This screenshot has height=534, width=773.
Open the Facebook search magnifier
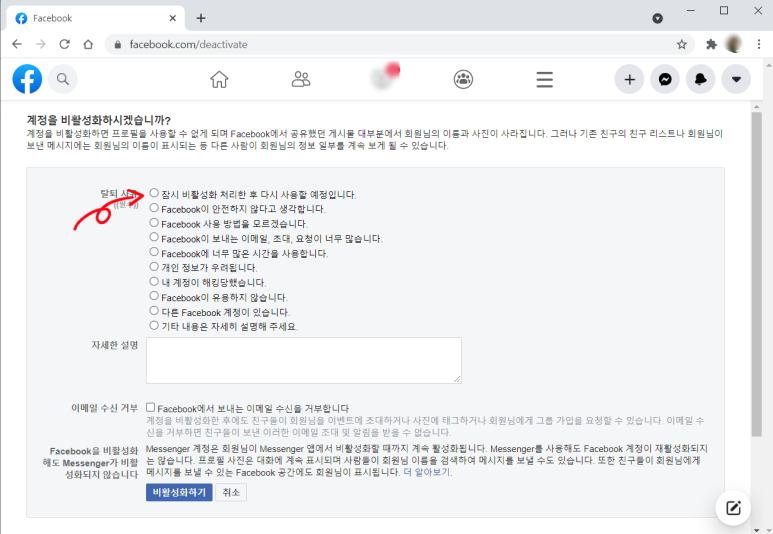click(x=63, y=79)
